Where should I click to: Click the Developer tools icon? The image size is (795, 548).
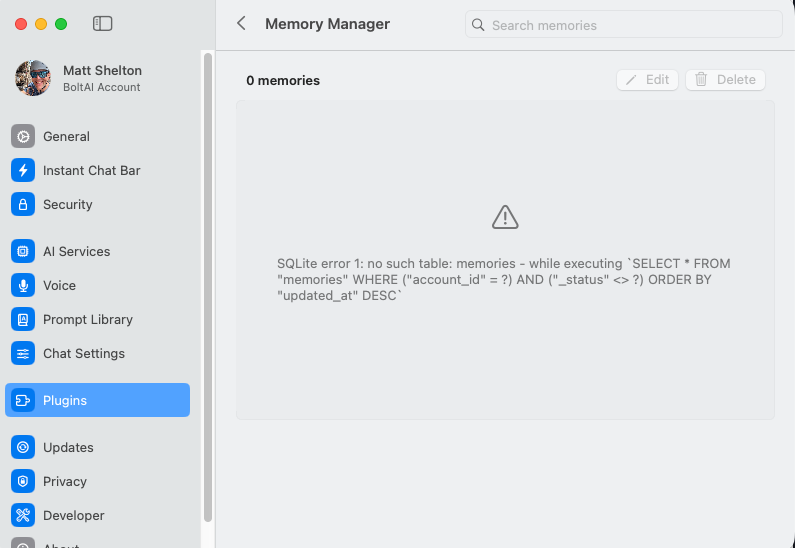tap(23, 516)
